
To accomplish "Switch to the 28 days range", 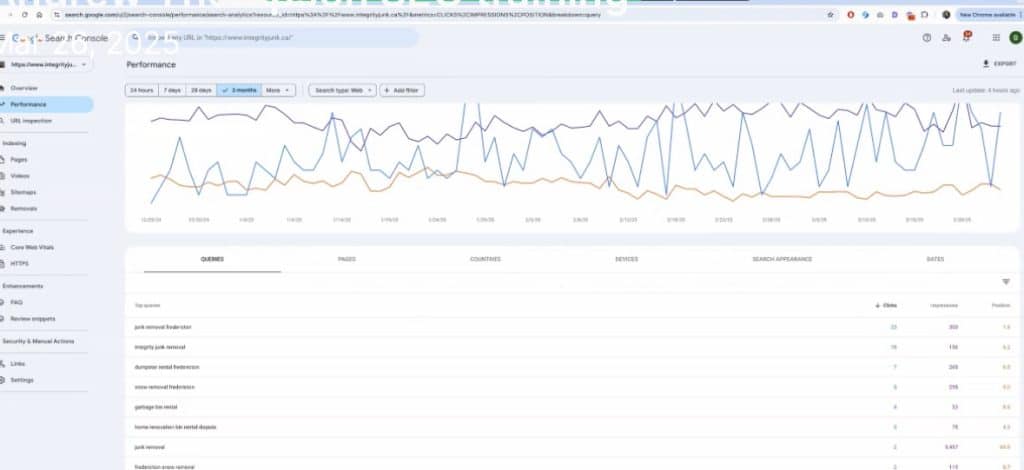I will point(201,90).
